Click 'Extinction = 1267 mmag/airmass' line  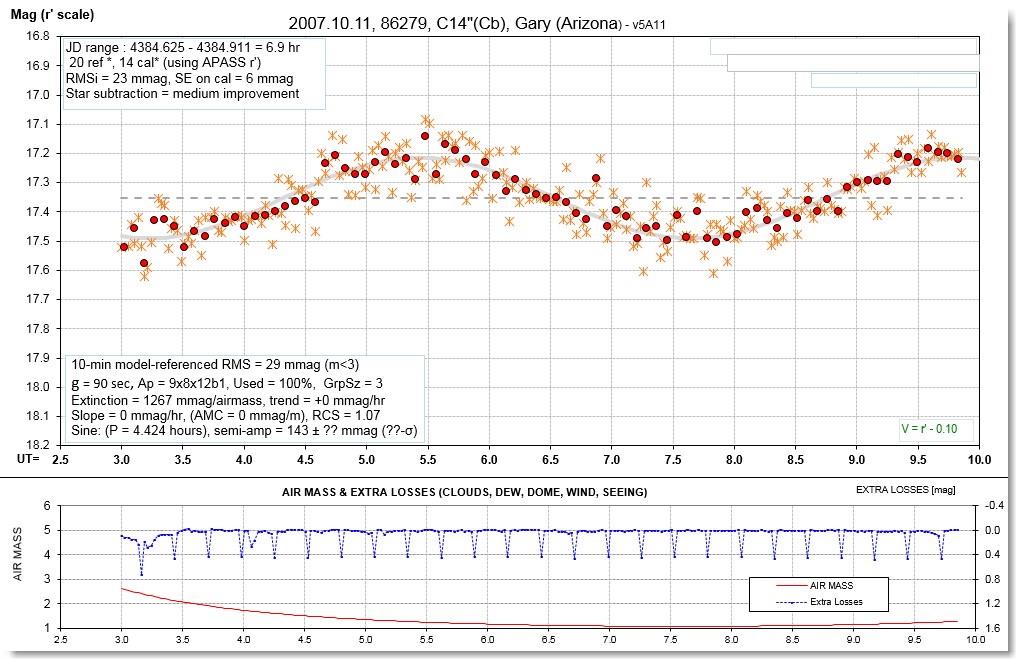pyautogui.click(x=228, y=400)
